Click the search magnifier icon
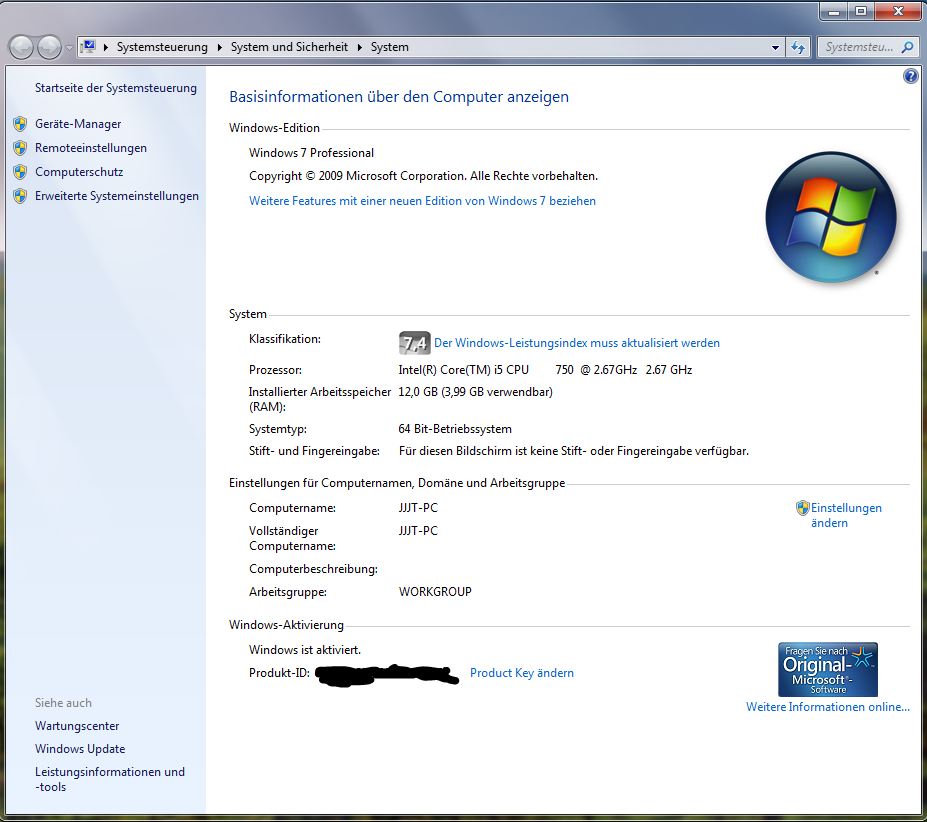927x822 pixels. coord(907,47)
